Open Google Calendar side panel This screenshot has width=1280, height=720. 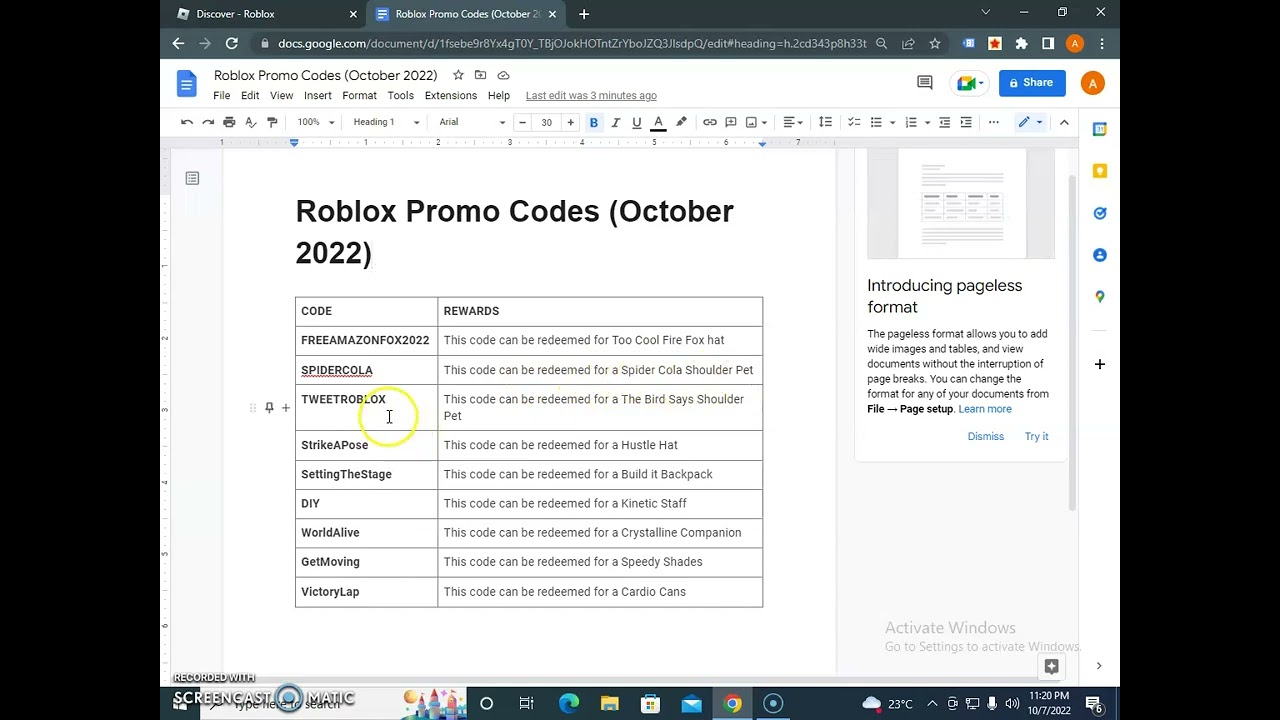pos(1100,129)
